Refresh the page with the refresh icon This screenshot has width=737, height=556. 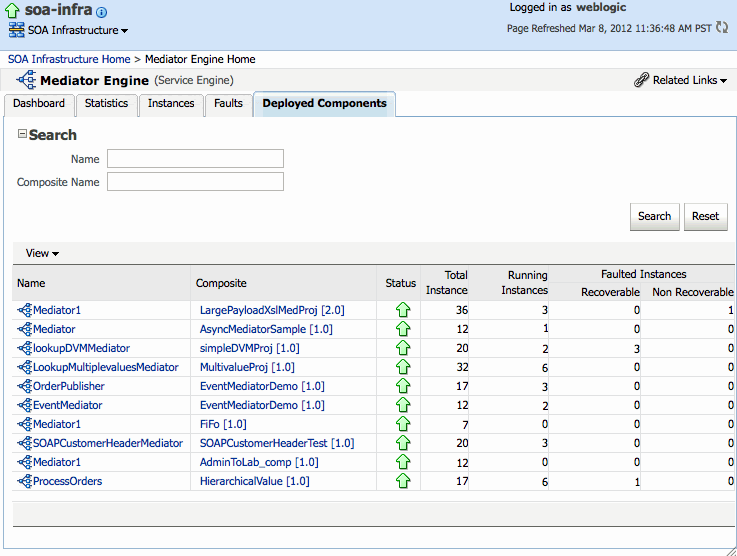(x=722, y=27)
